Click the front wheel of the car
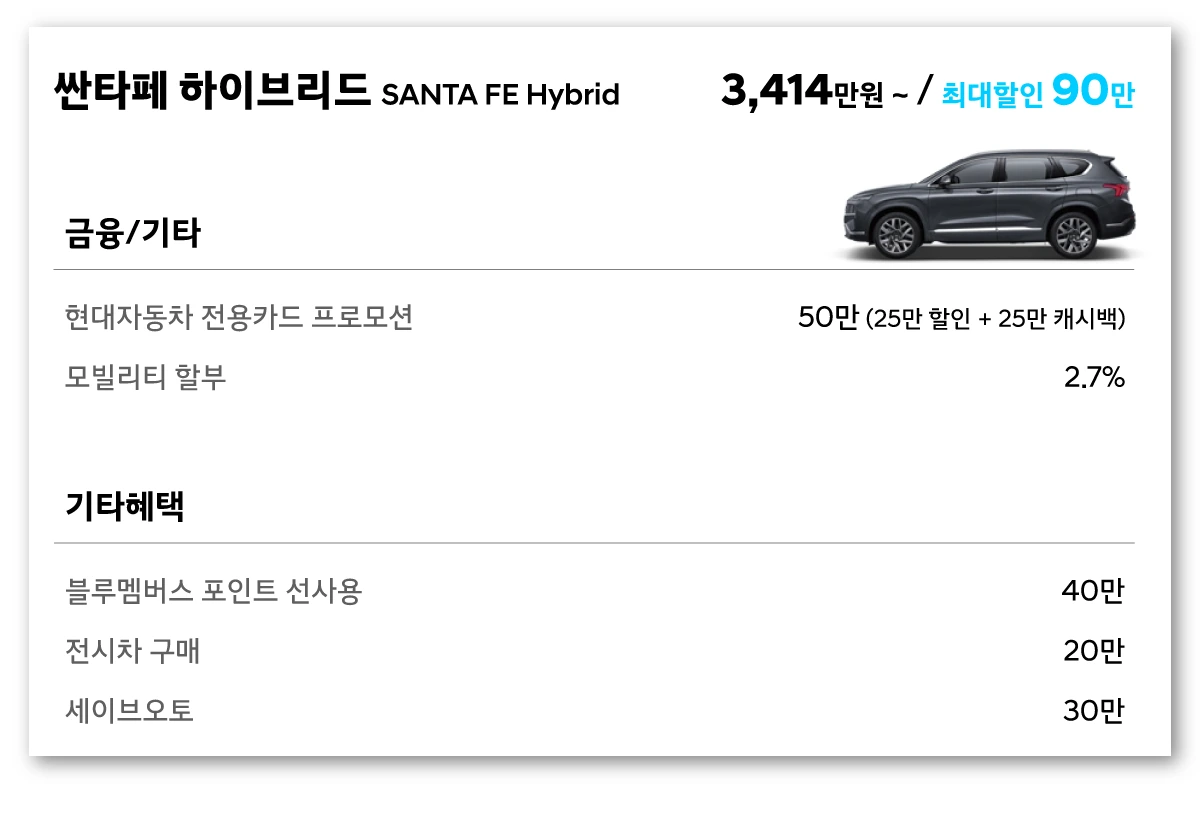 pos(896,234)
